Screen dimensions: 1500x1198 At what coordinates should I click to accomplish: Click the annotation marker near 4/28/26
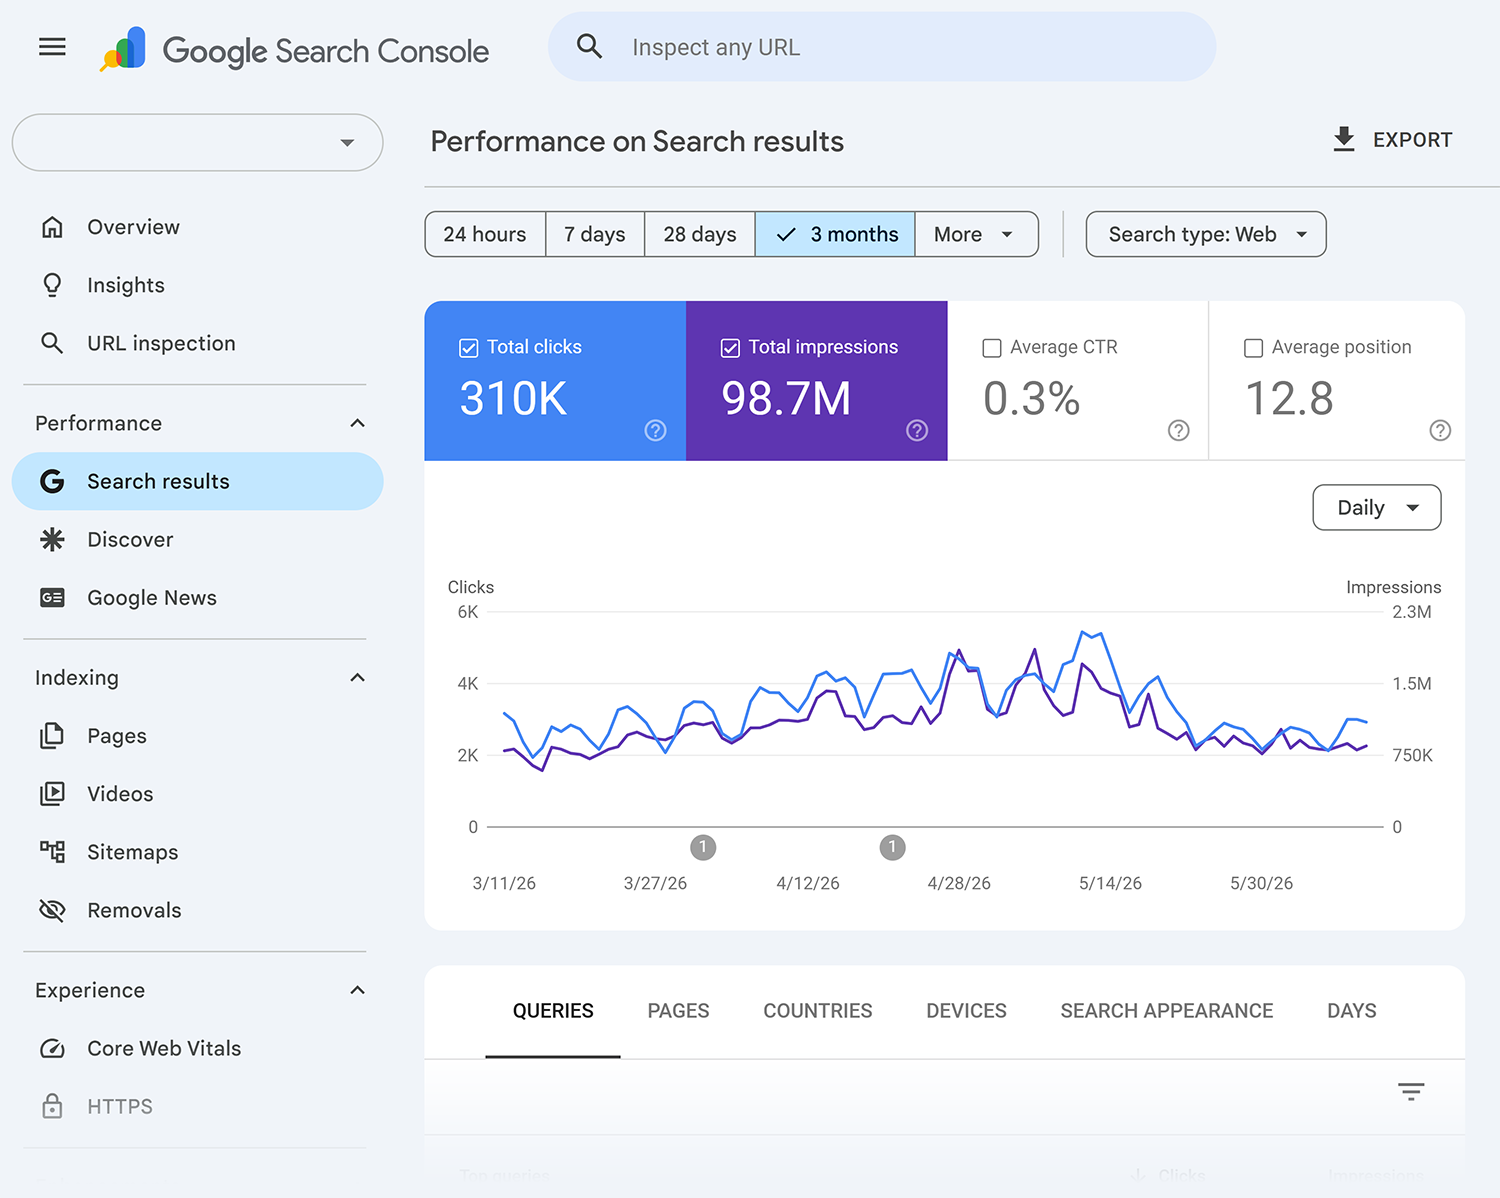(892, 847)
